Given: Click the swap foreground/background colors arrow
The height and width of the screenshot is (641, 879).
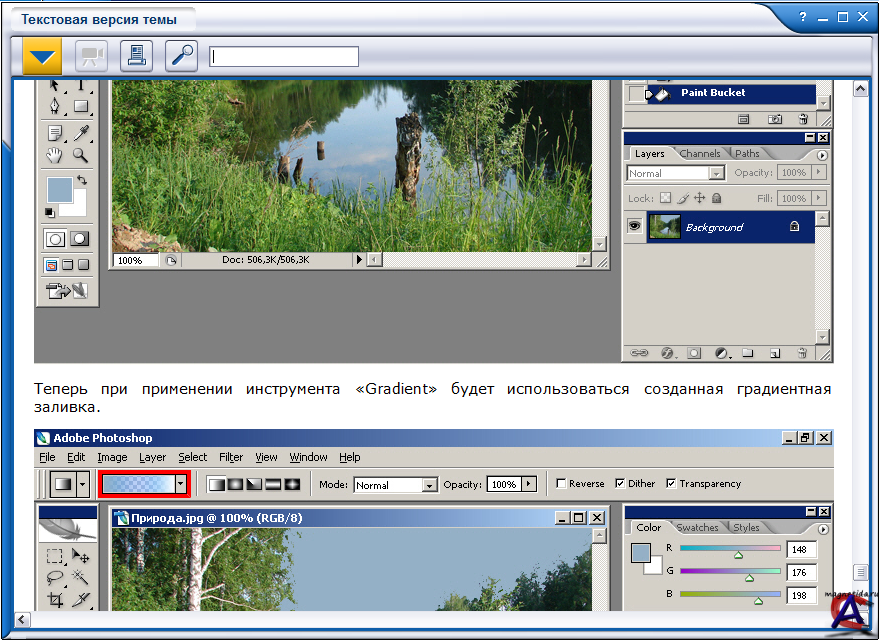Looking at the screenshot, I should tap(81, 181).
